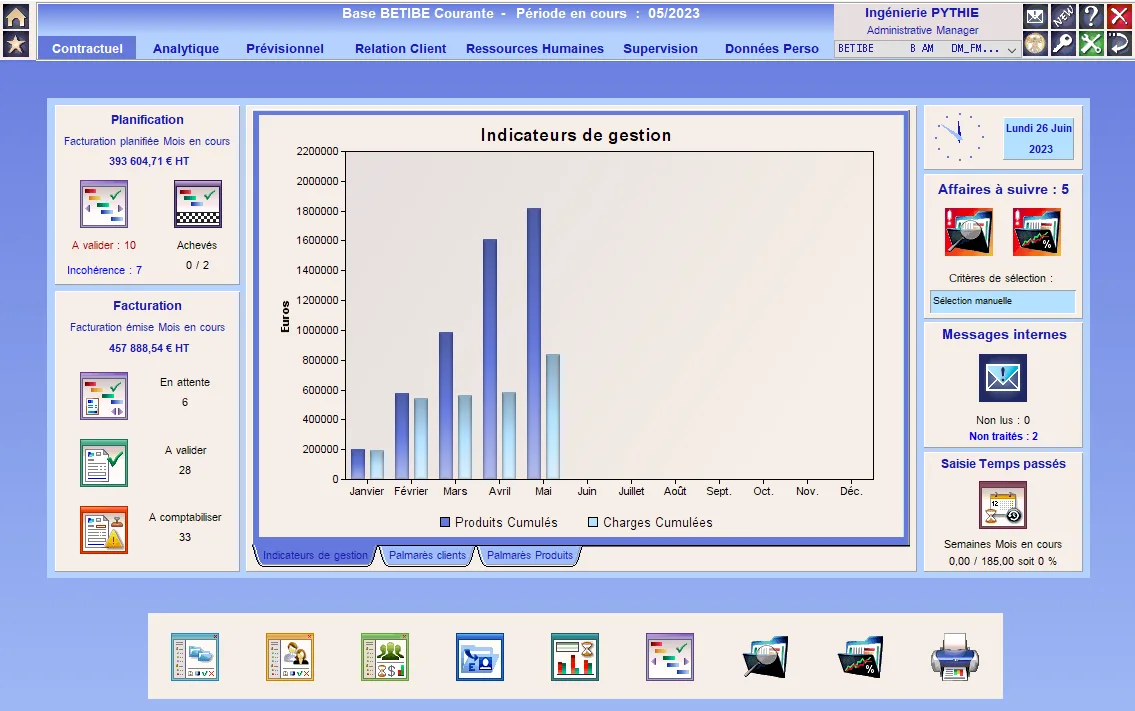Expand the BETIBE profile dropdown
Screen dimensions: 1135x711
coord(1012,49)
